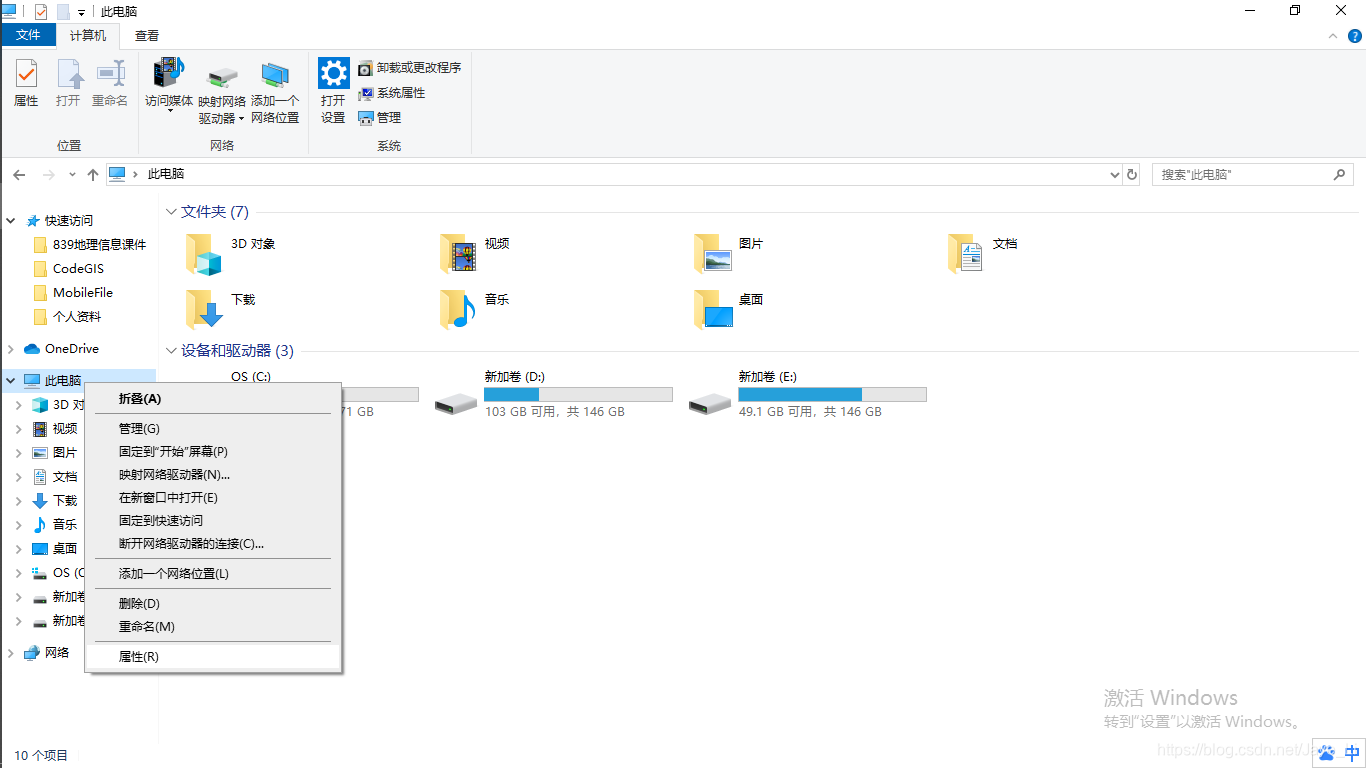Choose 重命名(M) in context menu
Viewport: 1366px width, 768px height.
pyautogui.click(x=213, y=627)
